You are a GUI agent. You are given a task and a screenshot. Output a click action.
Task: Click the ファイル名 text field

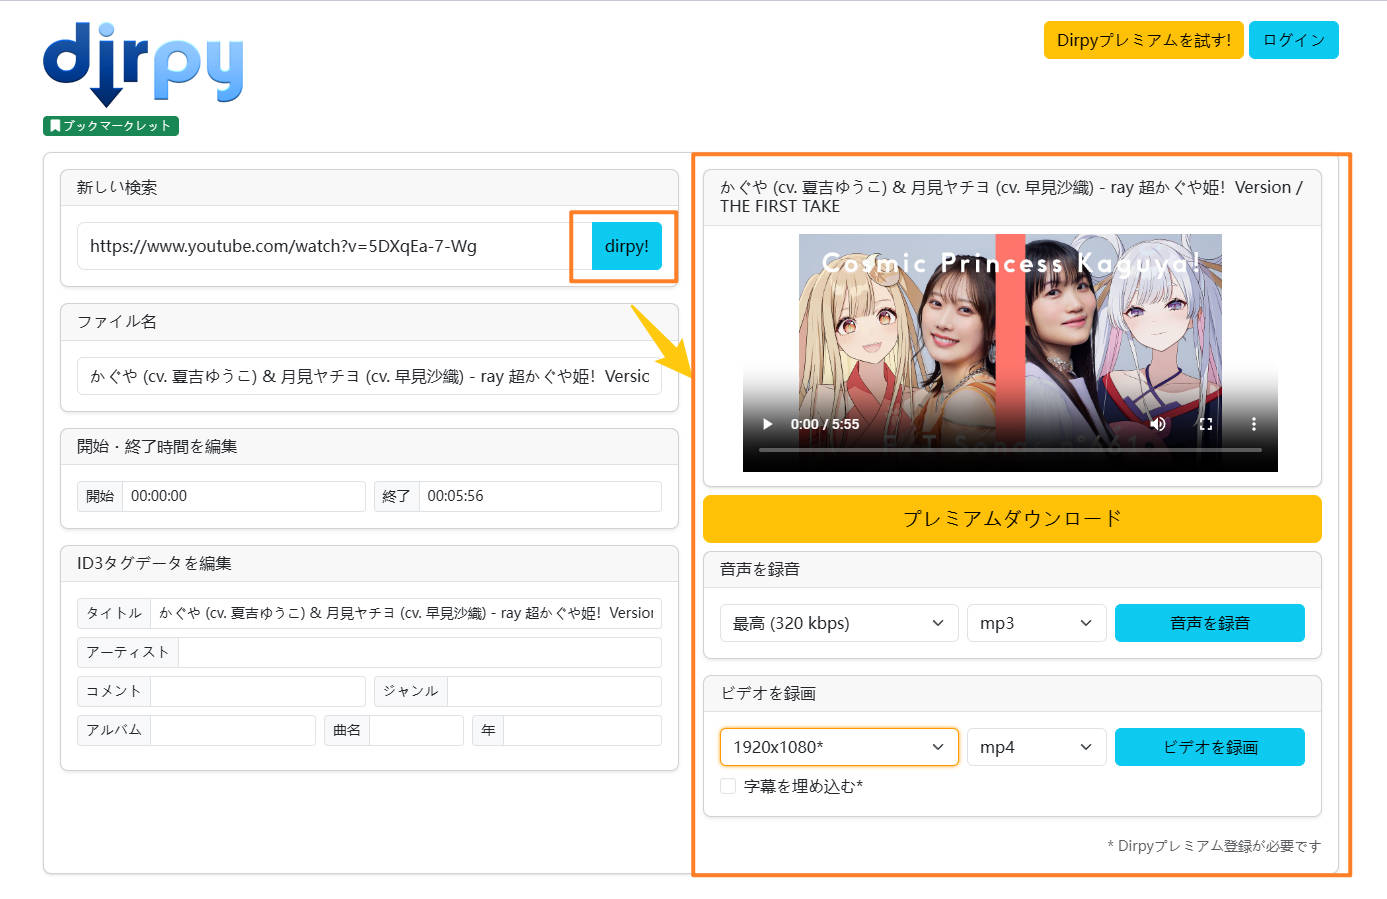369,376
